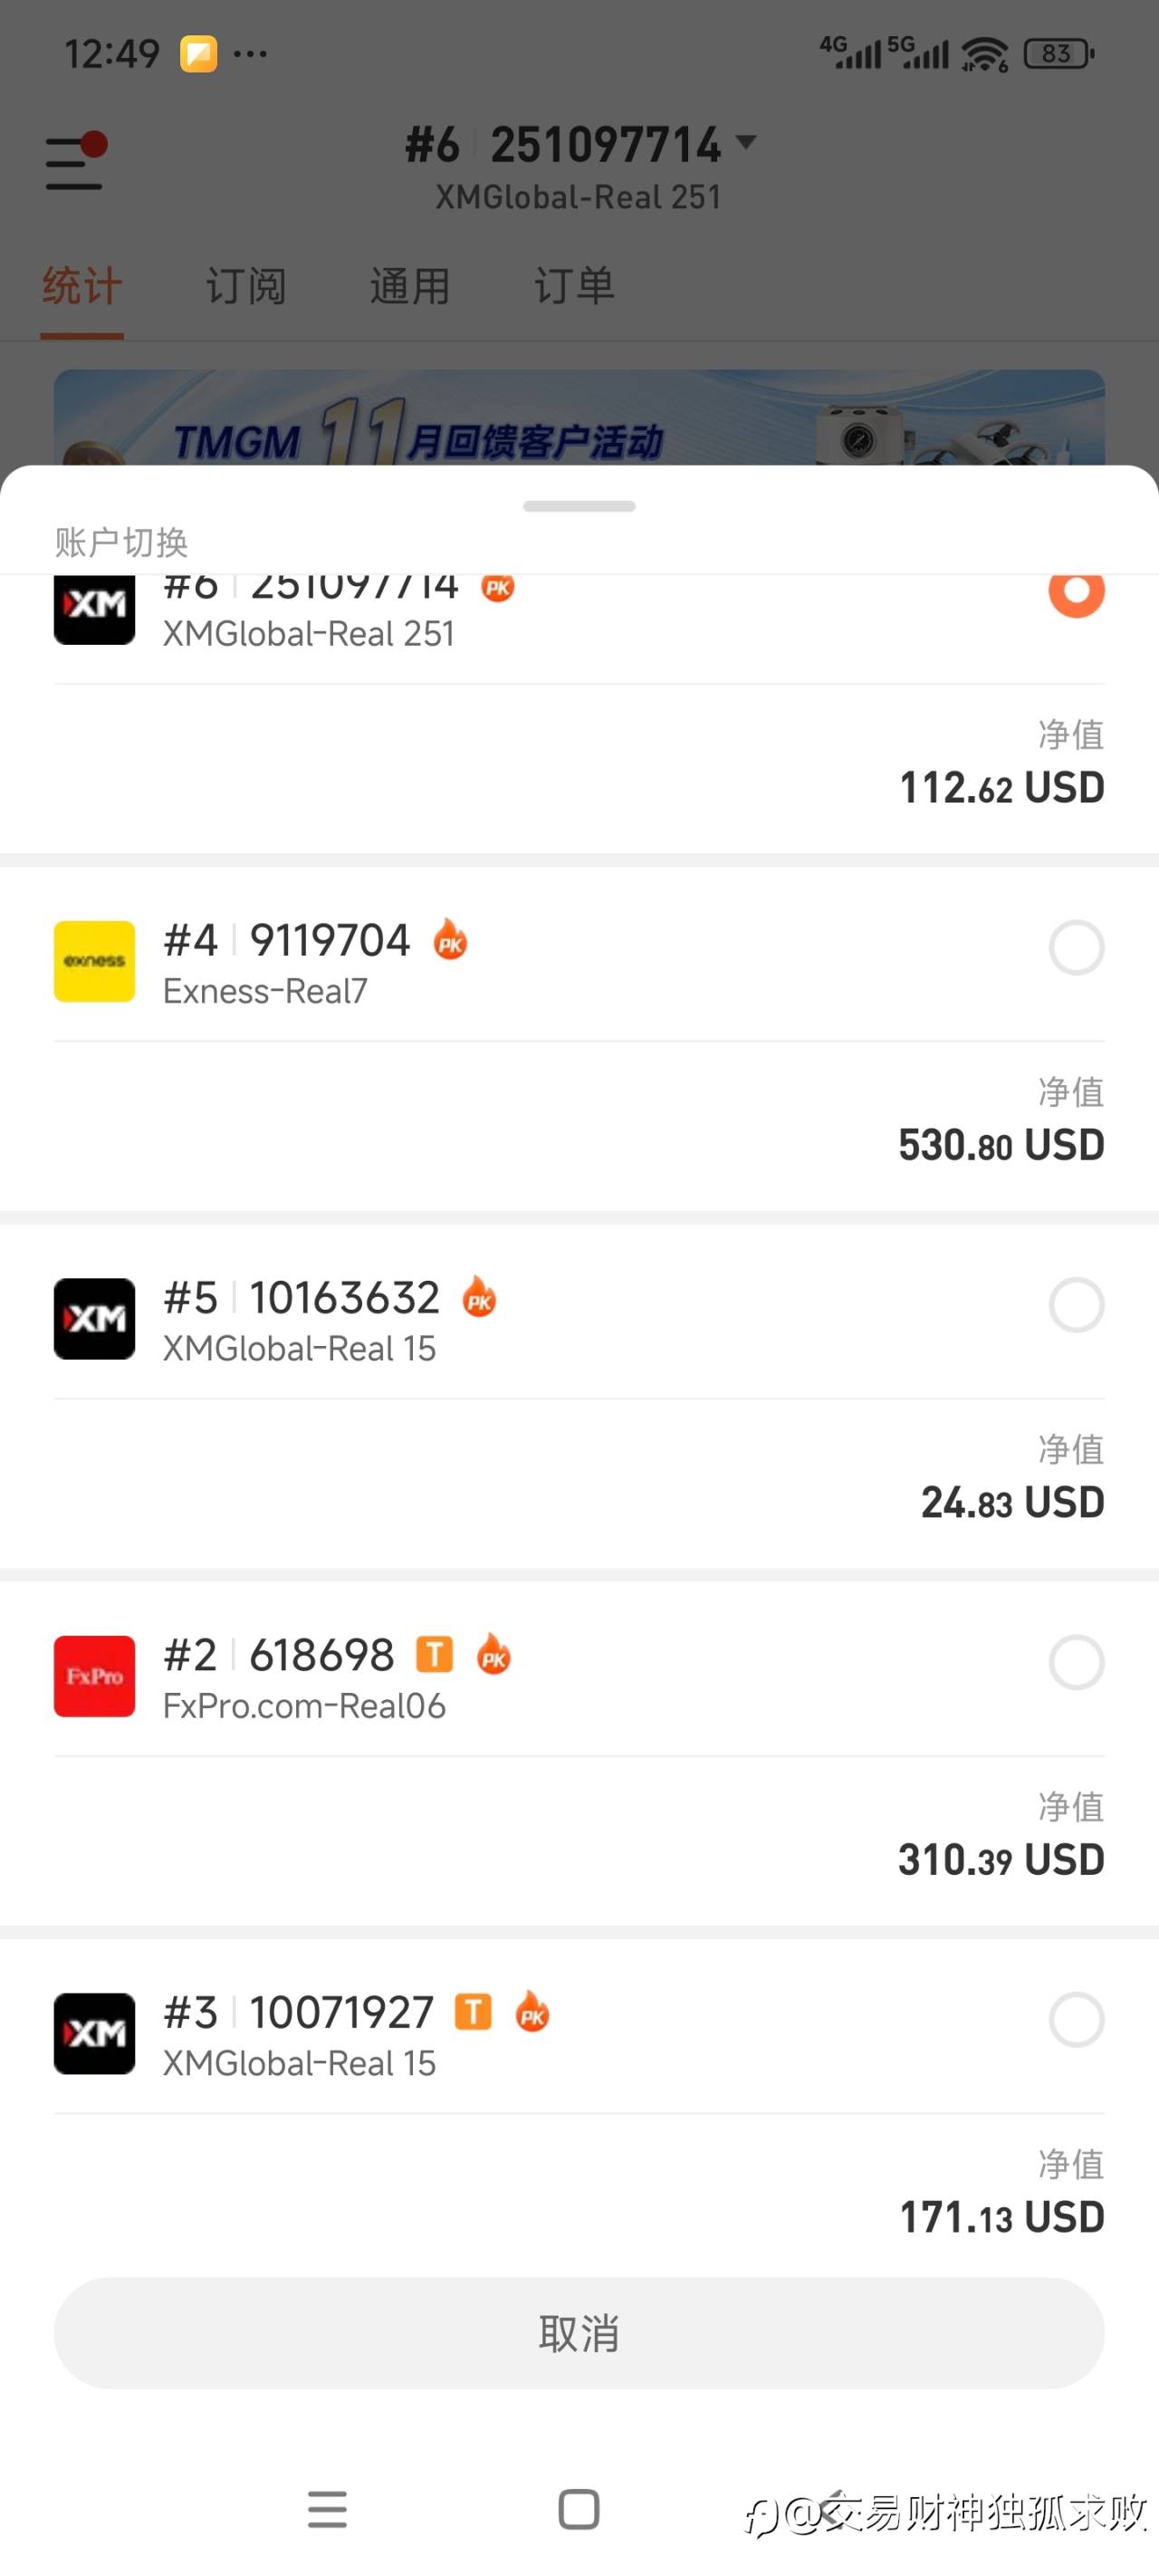Image resolution: width=1159 pixels, height=2576 pixels.
Task: Tap the FxPro broker logo icon
Action: click(94, 1676)
